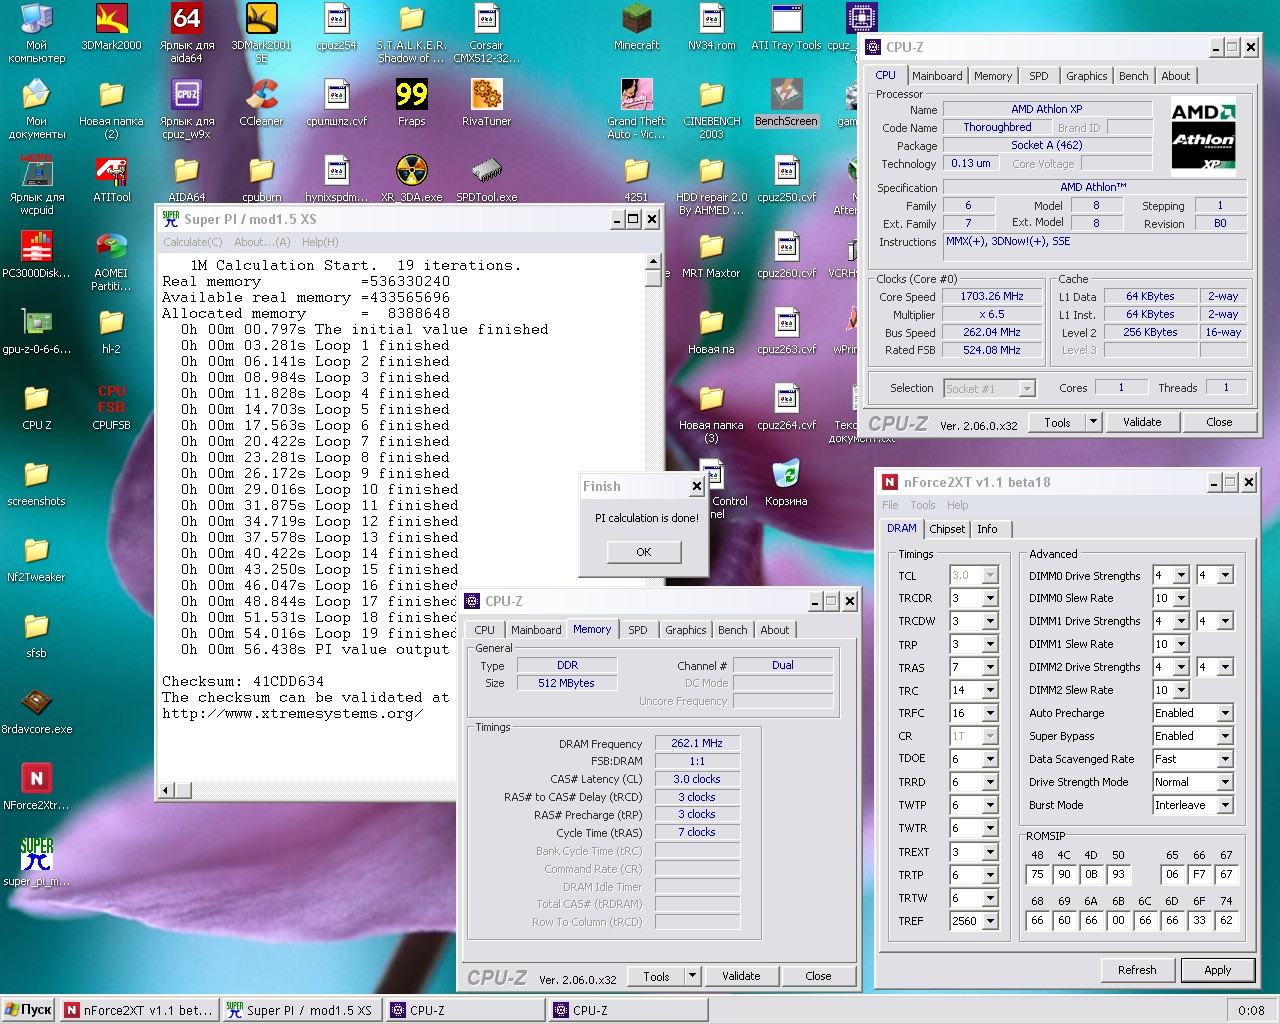The width and height of the screenshot is (1280, 1024).
Task: Expand the Data Scavenged Rate dropdown
Action: pyautogui.click(x=1225, y=759)
